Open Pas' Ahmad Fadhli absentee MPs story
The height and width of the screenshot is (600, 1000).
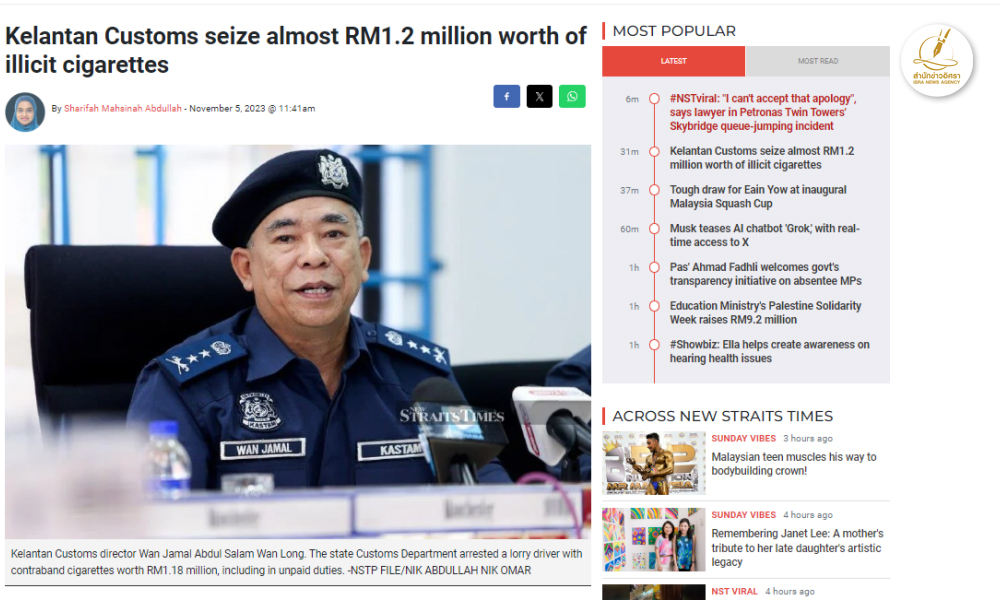coord(765,274)
